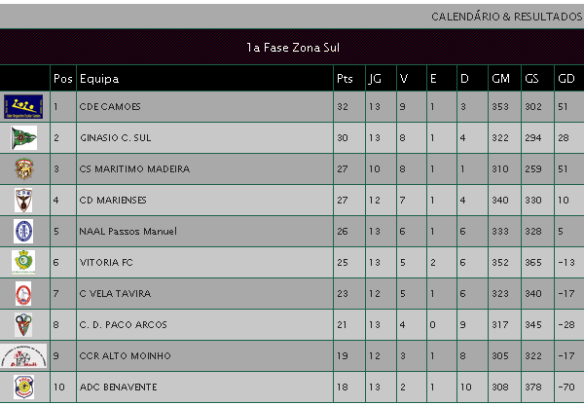This screenshot has width=584, height=406.
Task: Select the C. D. Paco Arcos crest
Action: point(23,324)
